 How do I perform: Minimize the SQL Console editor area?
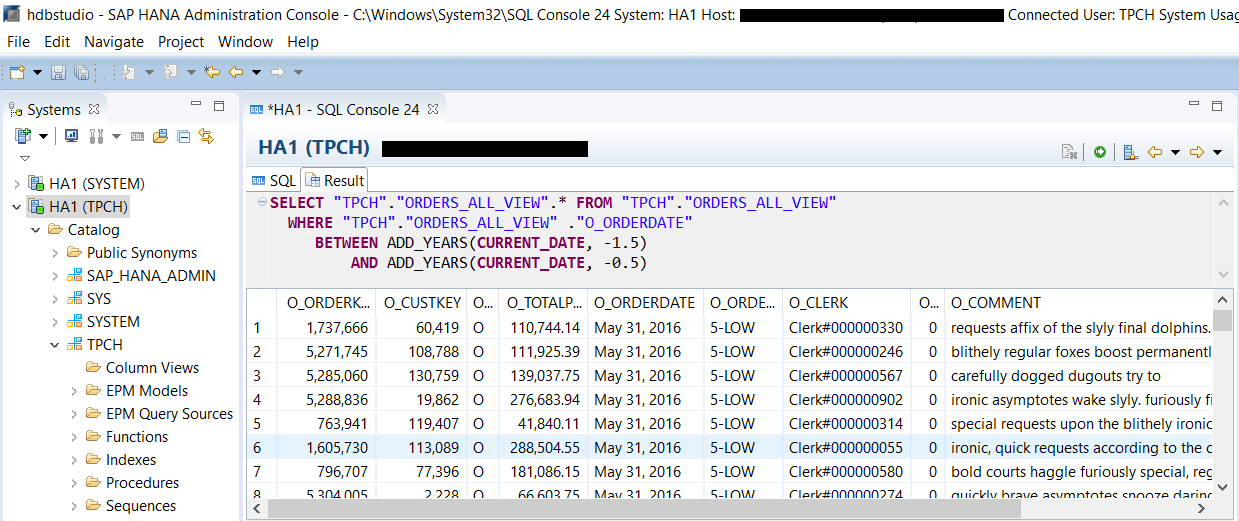(1194, 105)
